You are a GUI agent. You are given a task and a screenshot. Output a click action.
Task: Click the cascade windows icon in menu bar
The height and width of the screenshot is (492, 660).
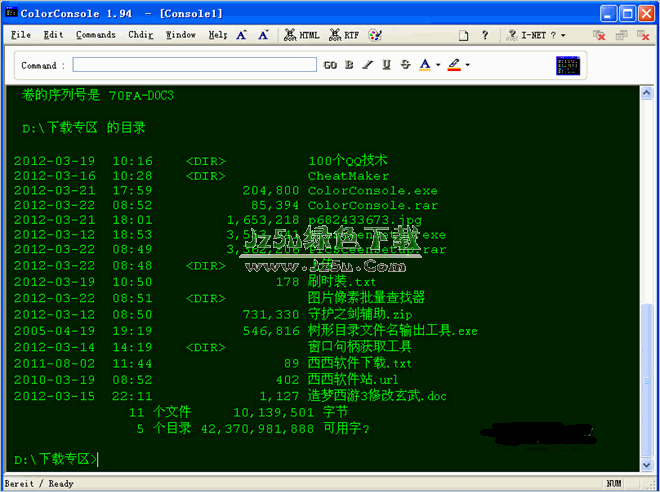[x=621, y=35]
